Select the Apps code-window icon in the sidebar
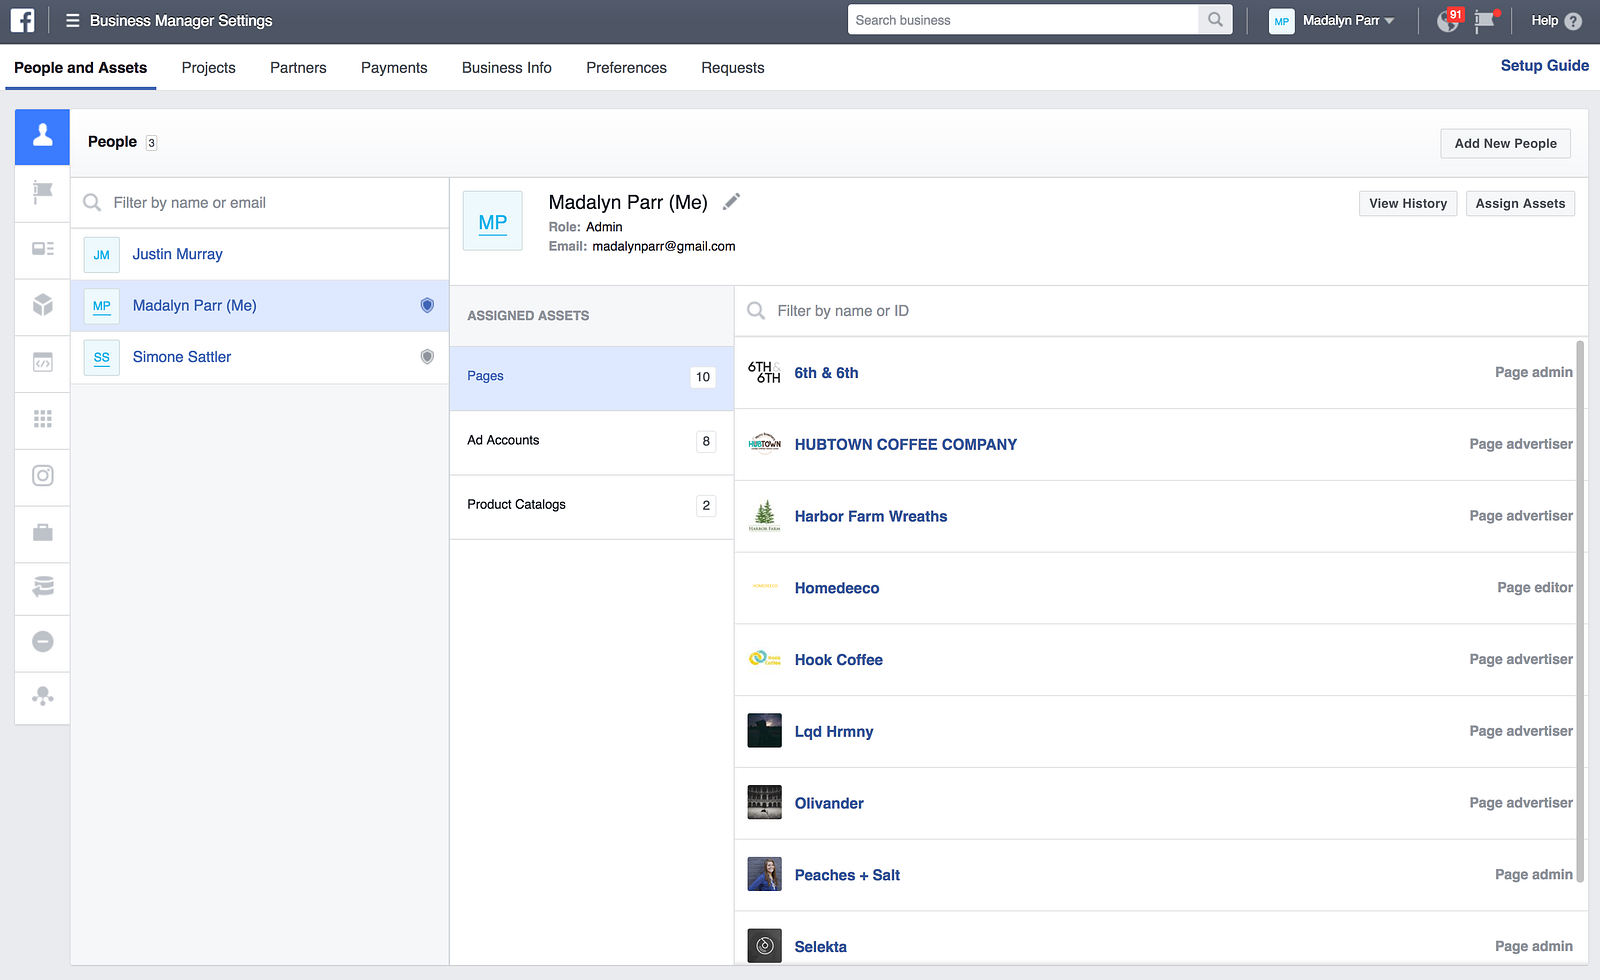The image size is (1600, 980). pyautogui.click(x=42, y=362)
